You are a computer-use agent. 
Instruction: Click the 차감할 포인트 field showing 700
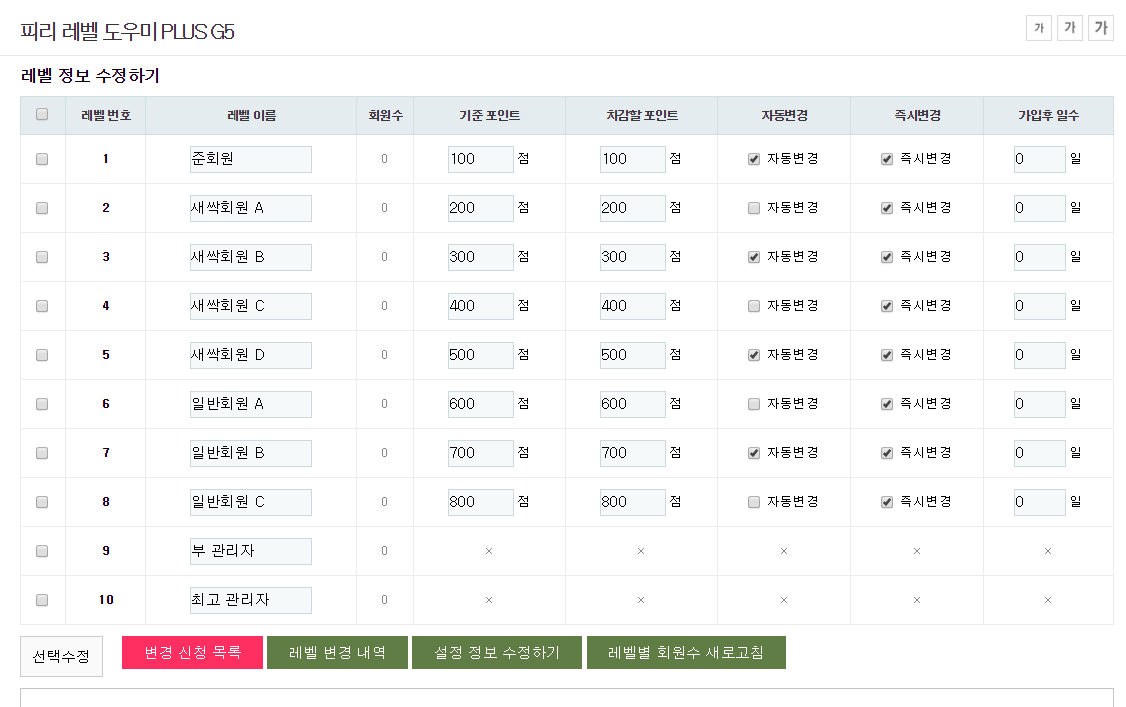[x=632, y=453]
